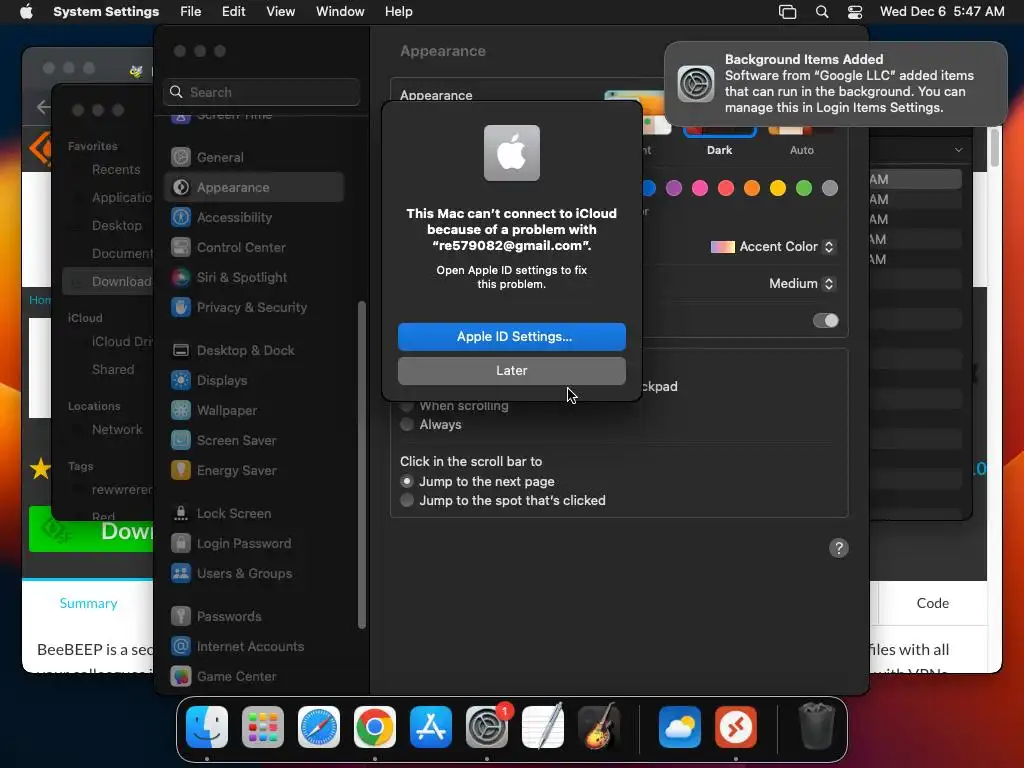Open Safari from the Dock
This screenshot has height=768, width=1024.
tap(319, 727)
